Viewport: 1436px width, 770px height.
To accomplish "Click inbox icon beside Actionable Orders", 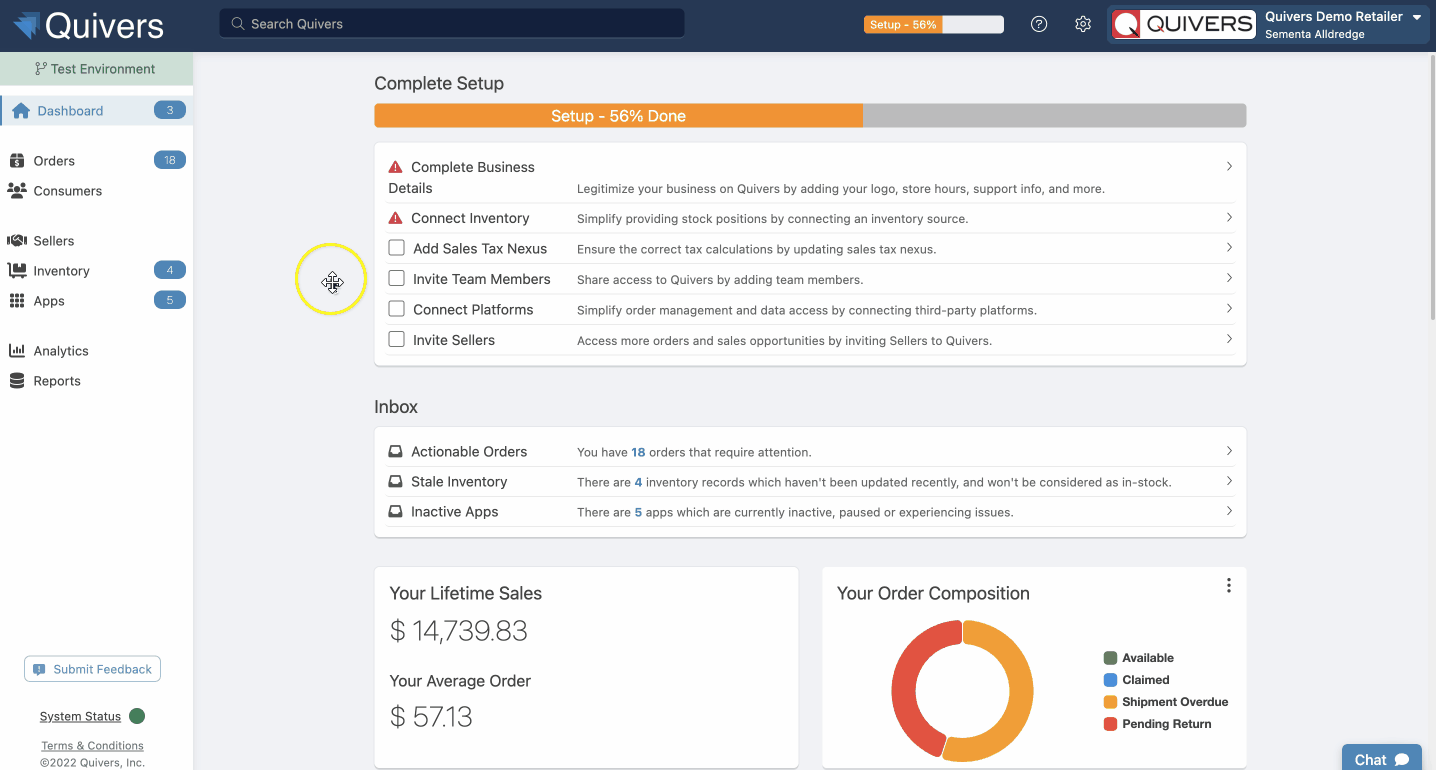I will [396, 451].
